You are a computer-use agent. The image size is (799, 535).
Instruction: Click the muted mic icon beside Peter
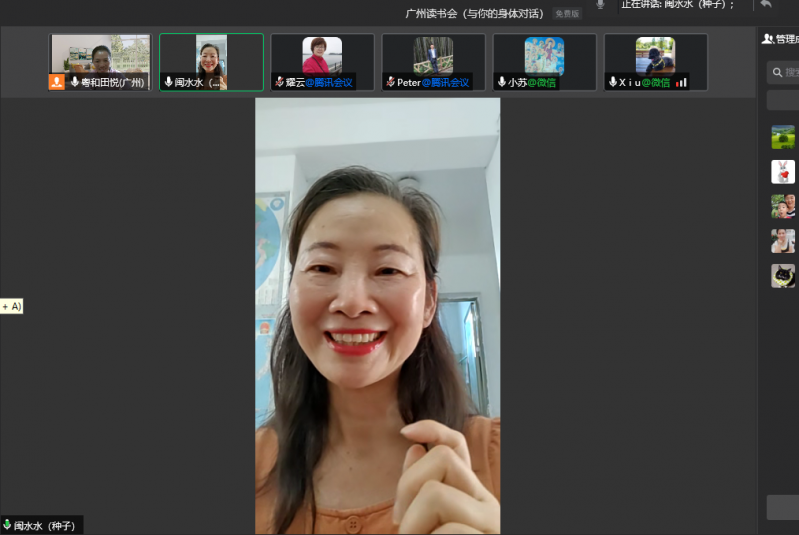click(390, 82)
